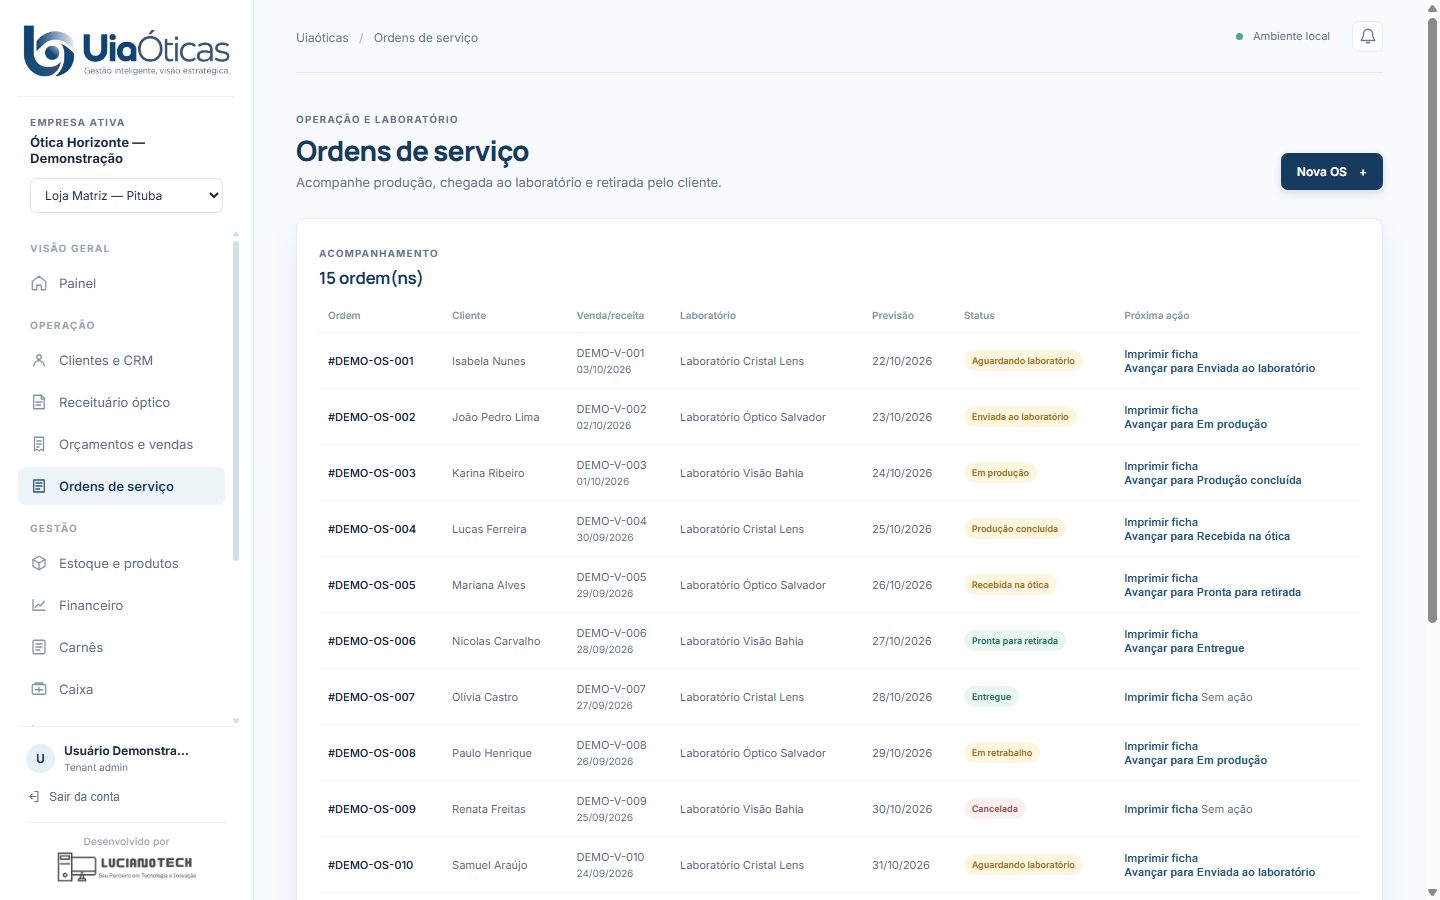Click the notification bell icon
Viewport: 1440px width, 900px height.
tap(1367, 37)
